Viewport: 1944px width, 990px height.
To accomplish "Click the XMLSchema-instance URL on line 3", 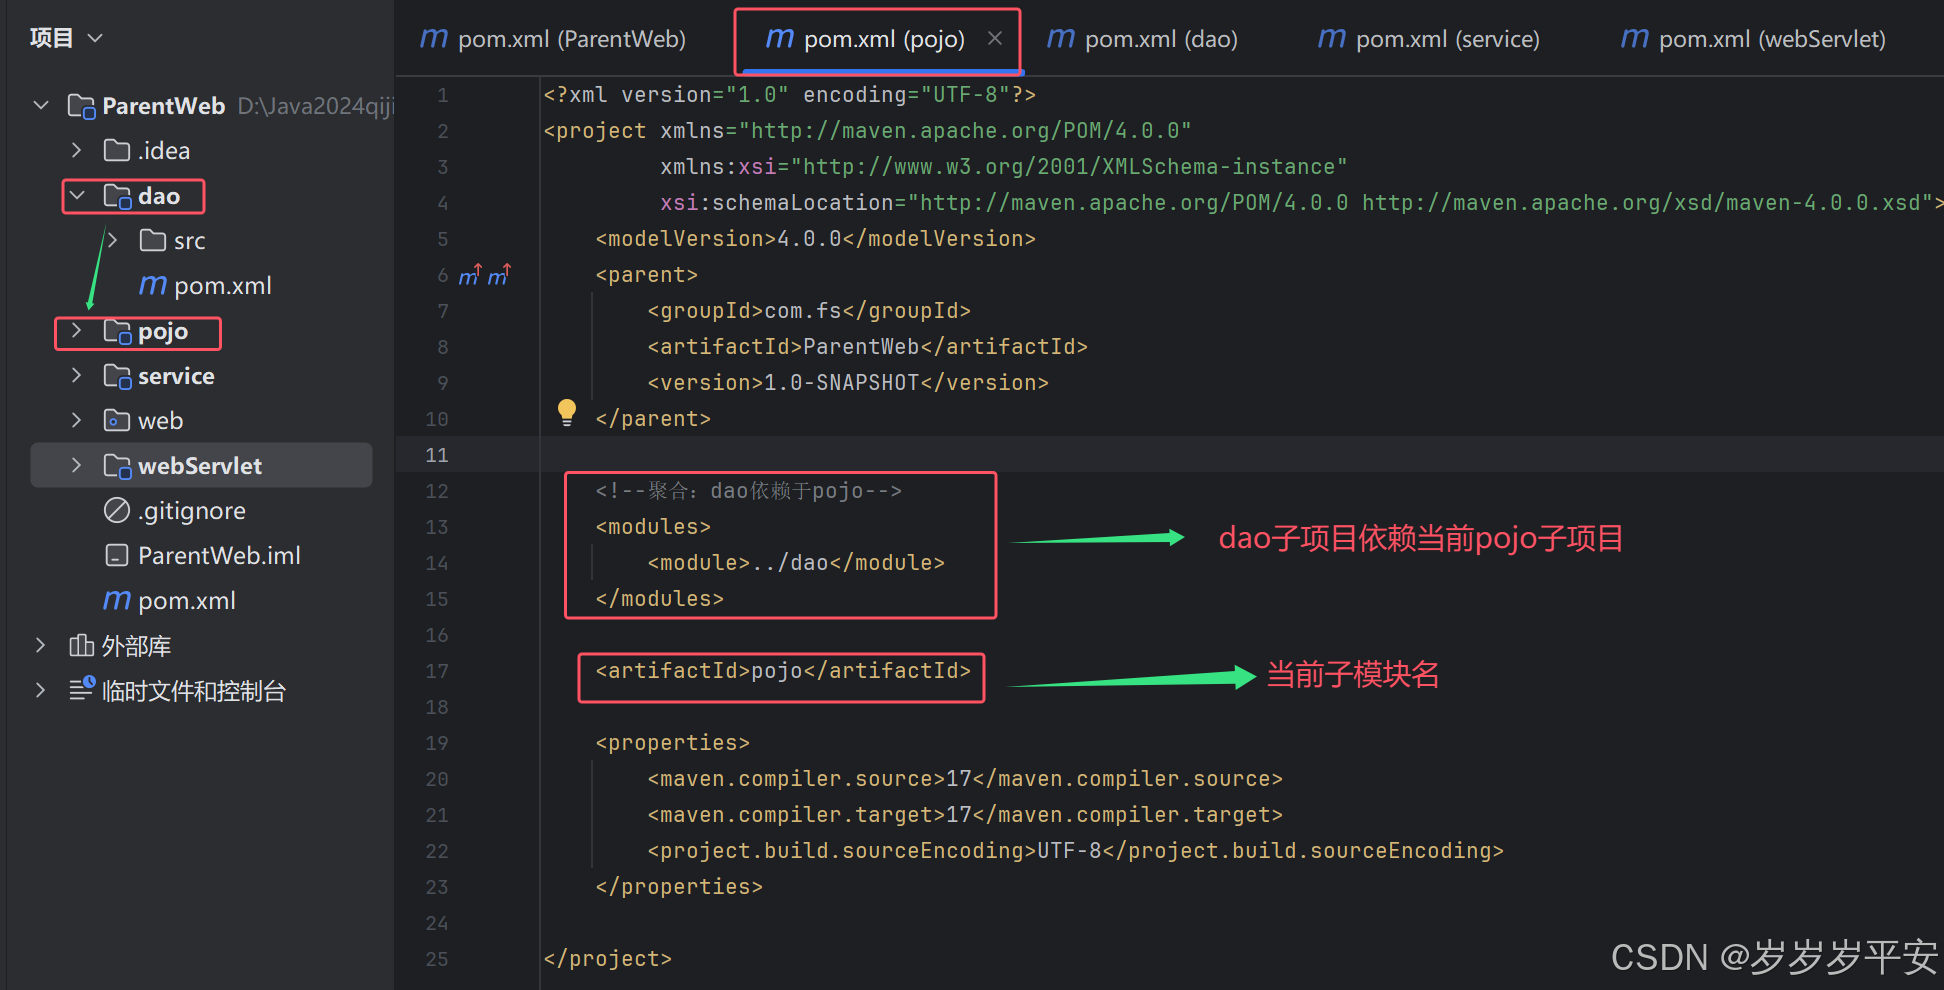I will [1068, 167].
